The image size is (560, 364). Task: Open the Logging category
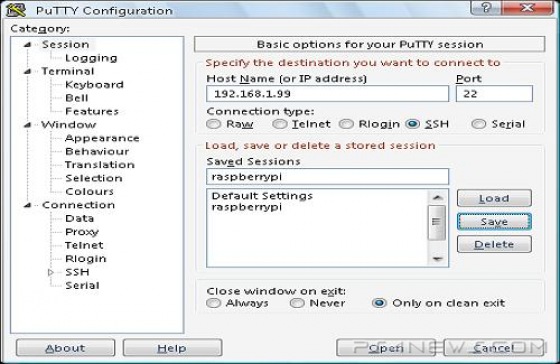pyautogui.click(x=91, y=58)
